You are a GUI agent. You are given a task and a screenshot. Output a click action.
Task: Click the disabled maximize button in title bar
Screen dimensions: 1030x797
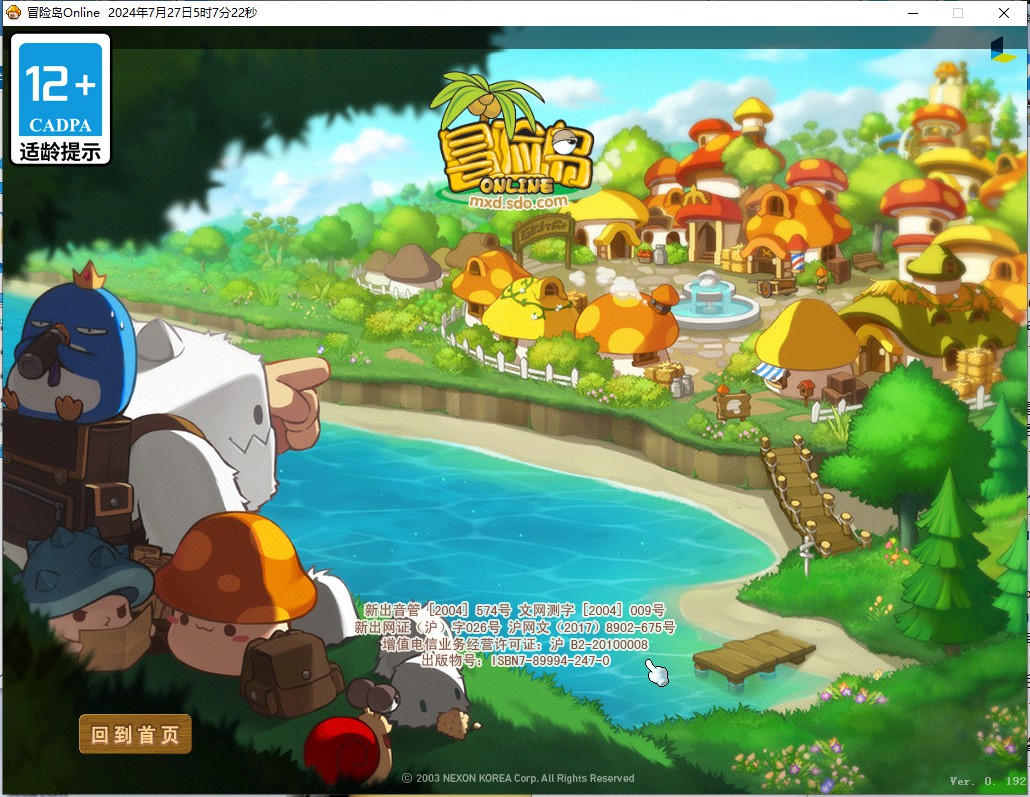pyautogui.click(x=958, y=13)
